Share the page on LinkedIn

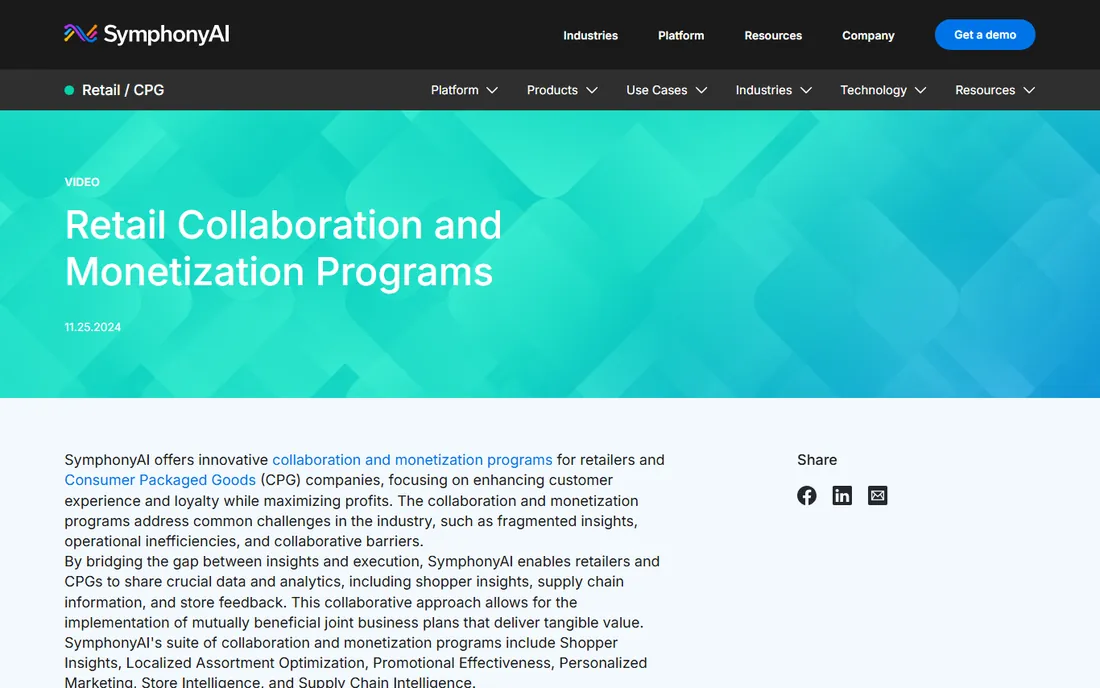pyautogui.click(x=842, y=496)
